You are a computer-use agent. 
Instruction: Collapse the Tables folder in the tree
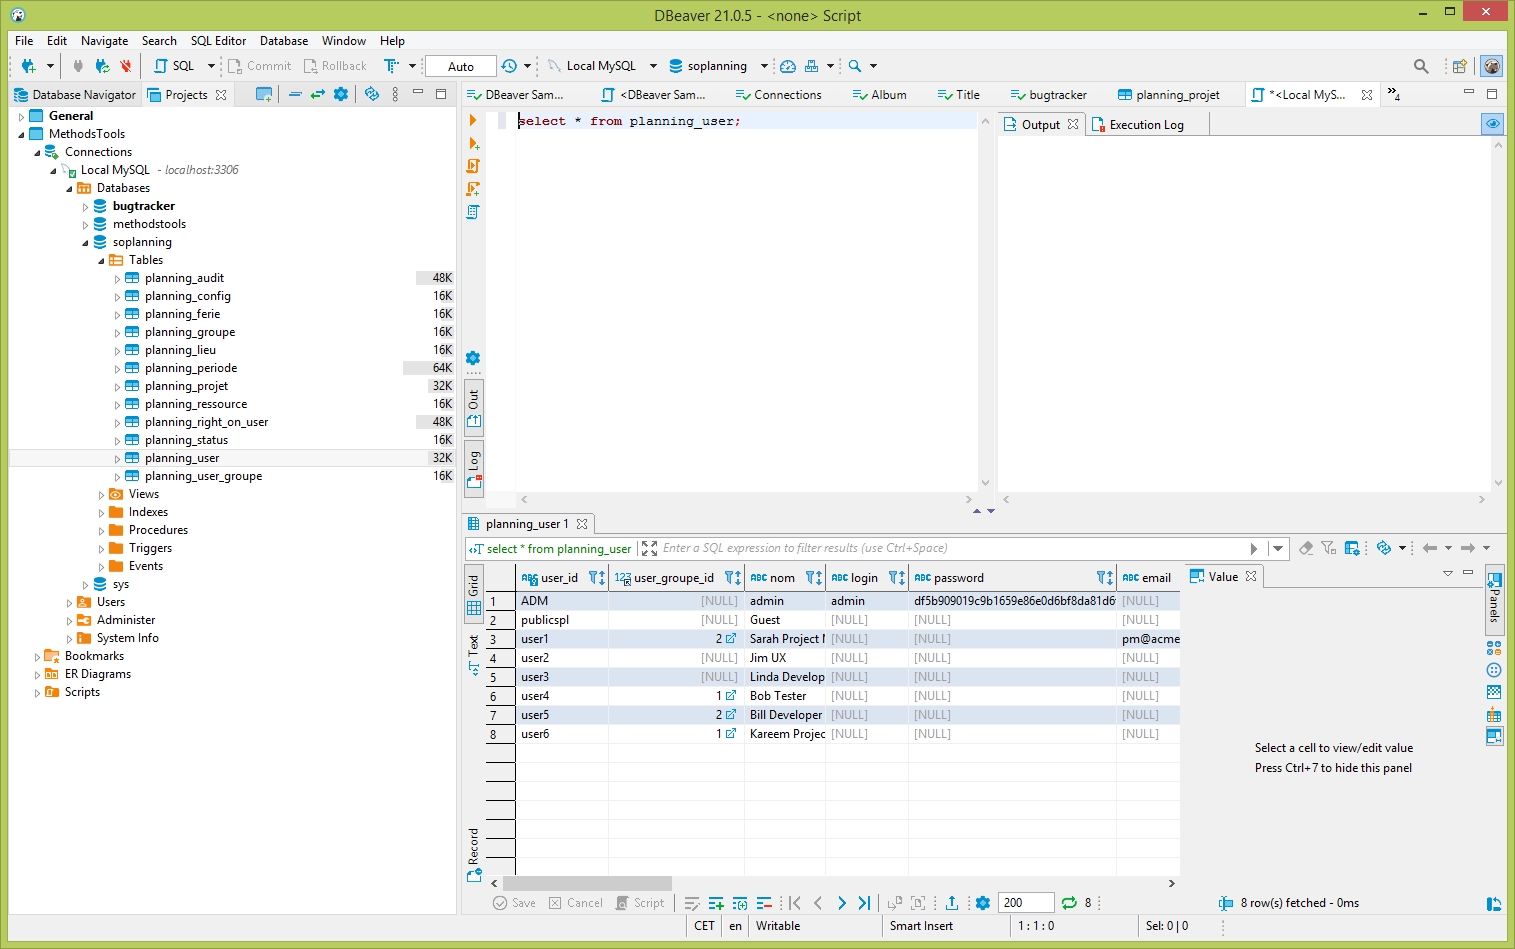click(x=101, y=260)
